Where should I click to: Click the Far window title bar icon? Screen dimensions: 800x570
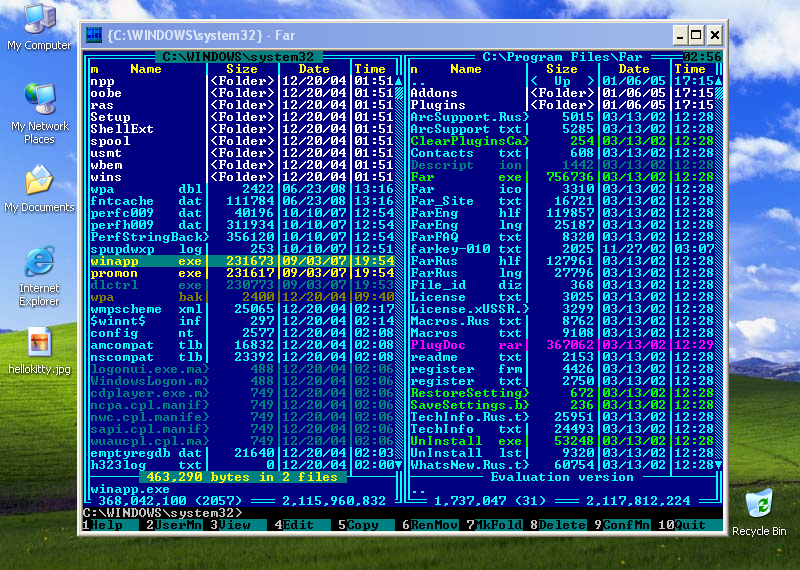click(94, 35)
